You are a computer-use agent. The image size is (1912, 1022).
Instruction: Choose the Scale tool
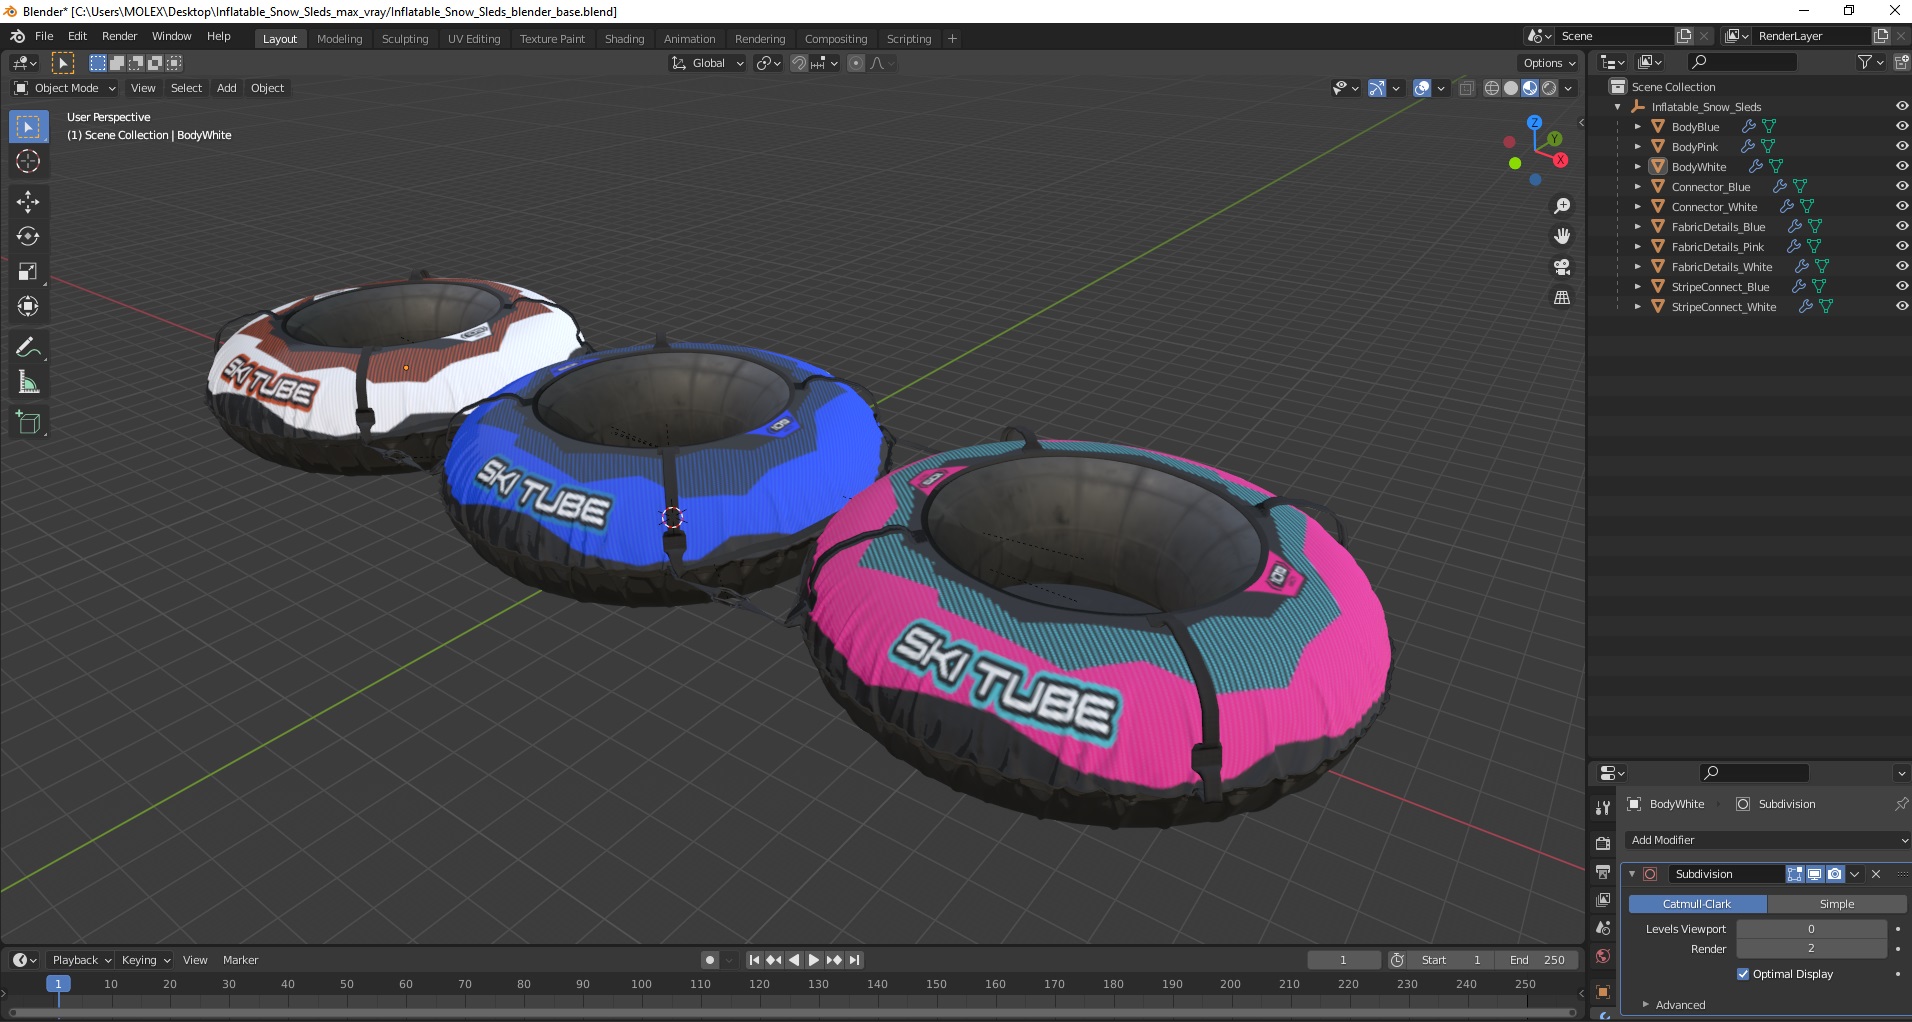28,272
